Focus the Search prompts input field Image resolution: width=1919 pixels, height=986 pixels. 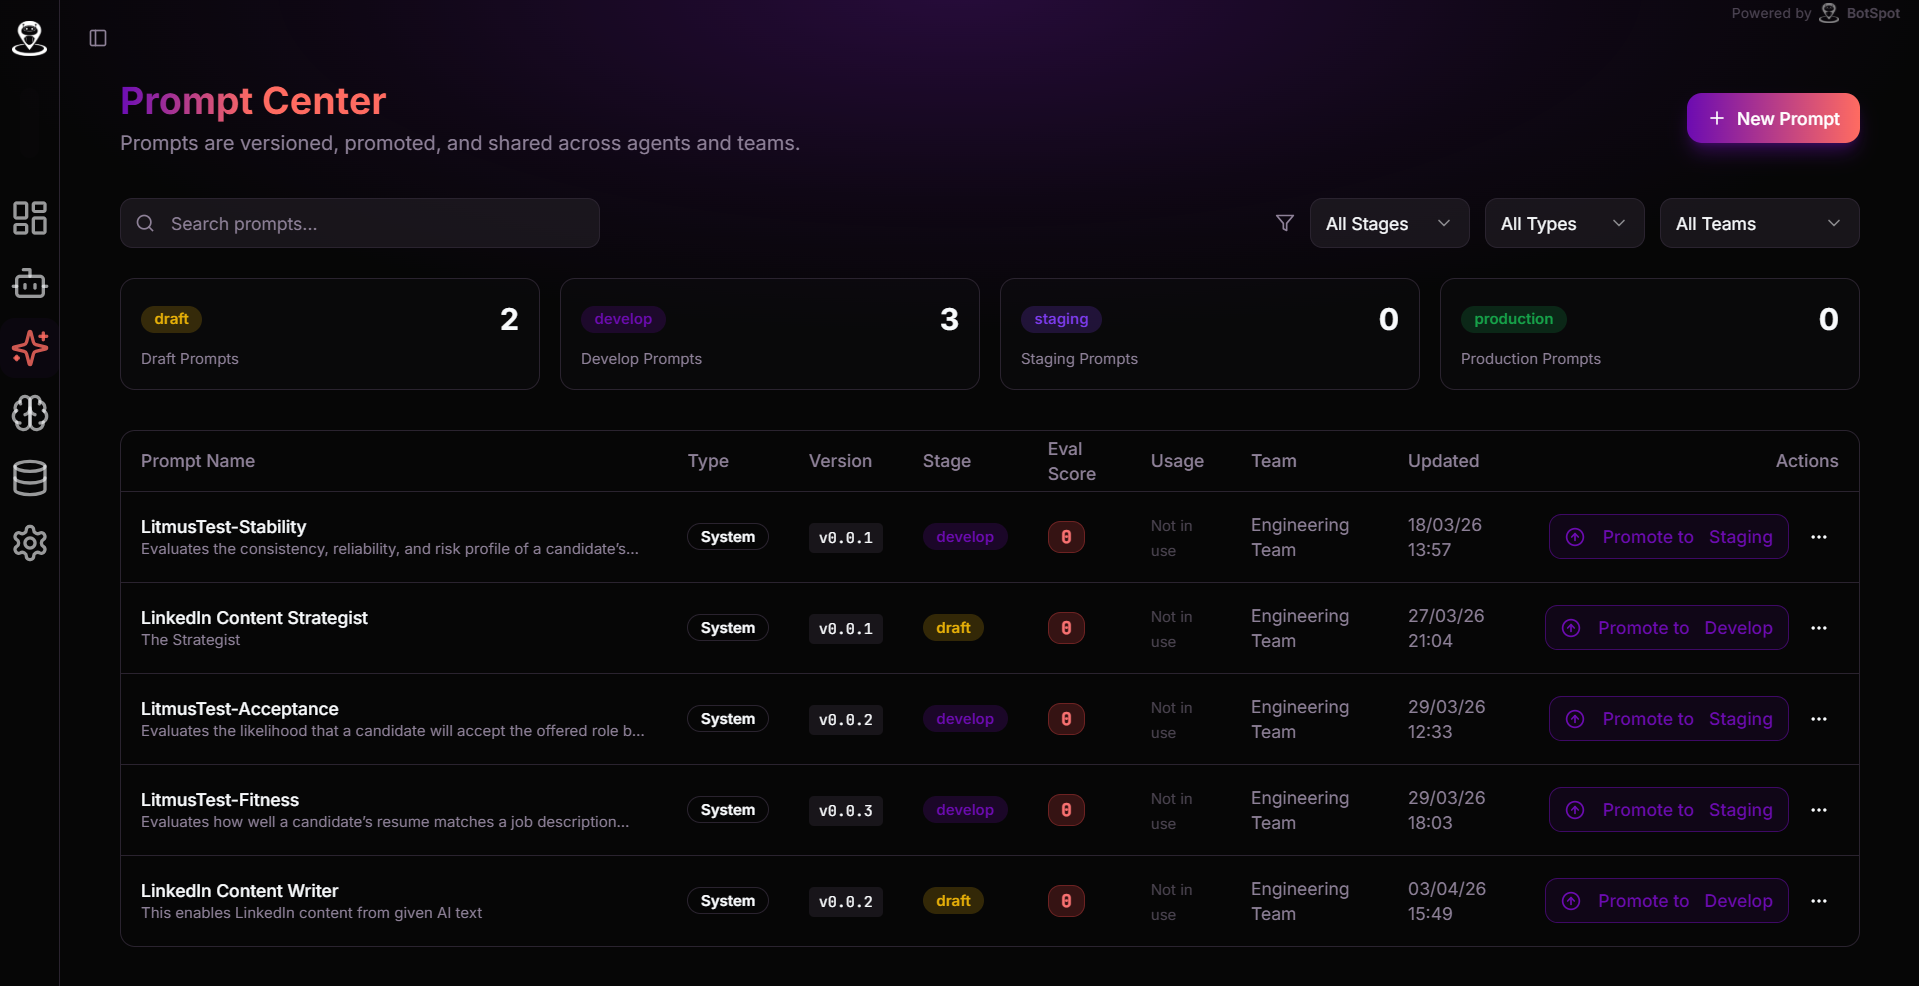coord(360,223)
